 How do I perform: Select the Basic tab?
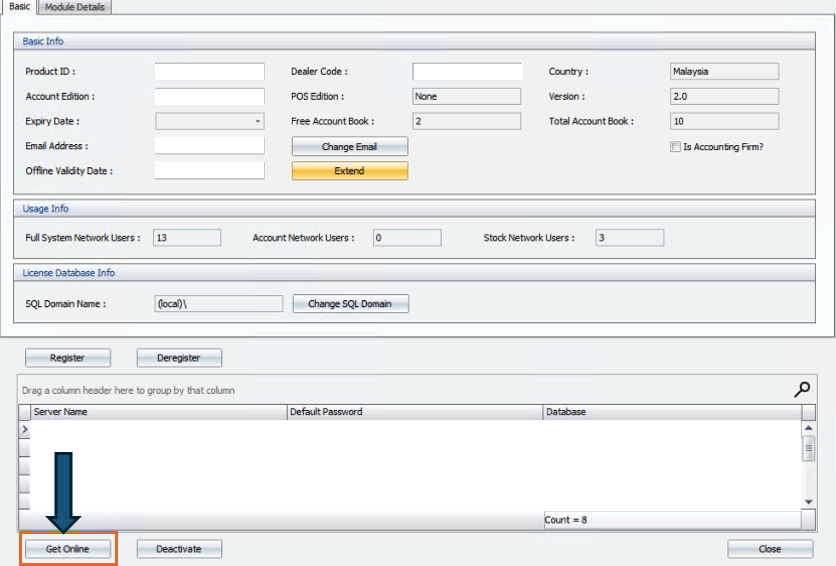pos(19,7)
